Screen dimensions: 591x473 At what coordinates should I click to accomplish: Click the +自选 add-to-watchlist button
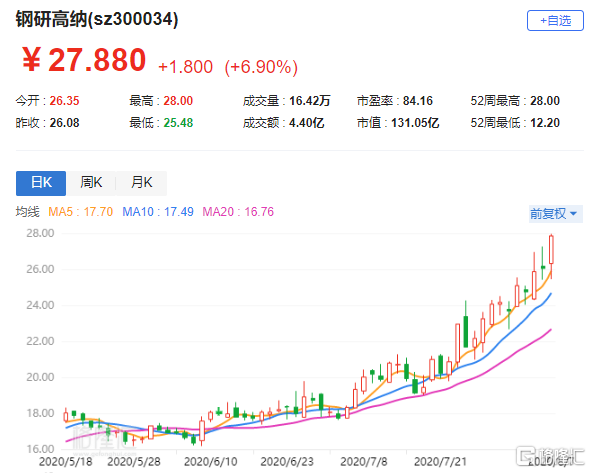pos(555,20)
